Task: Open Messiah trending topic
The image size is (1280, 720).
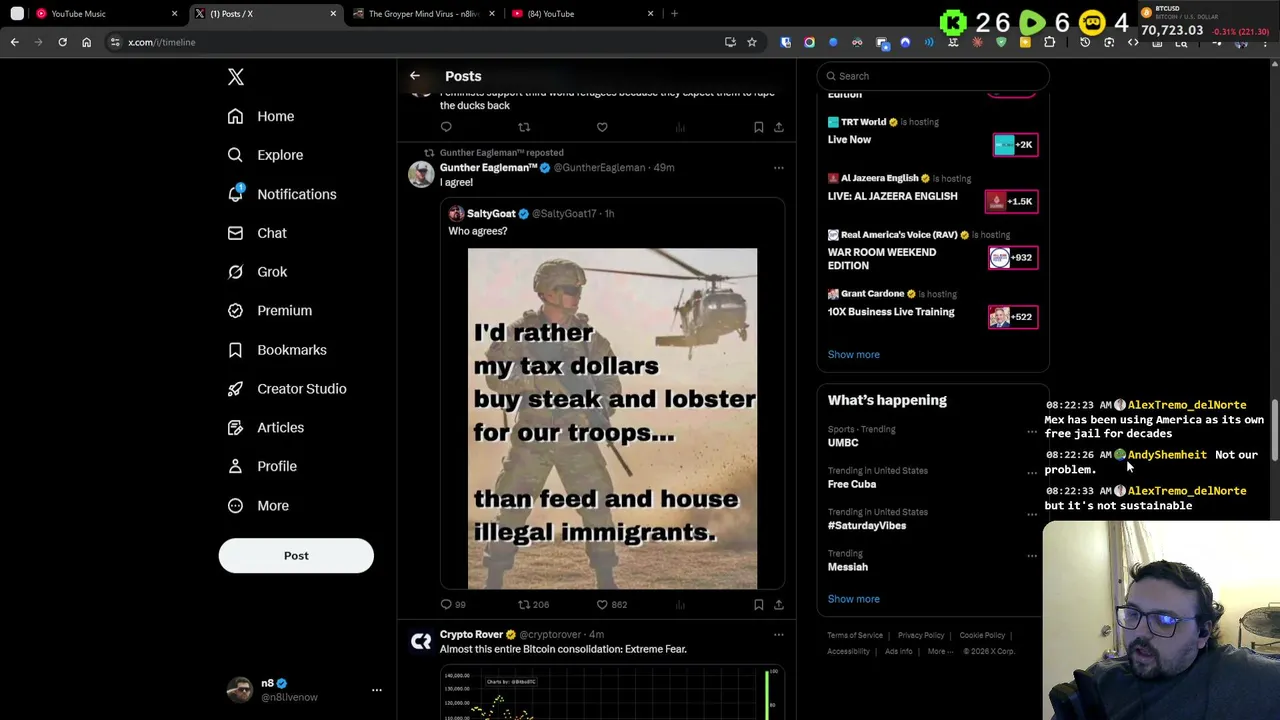Action: point(848,567)
